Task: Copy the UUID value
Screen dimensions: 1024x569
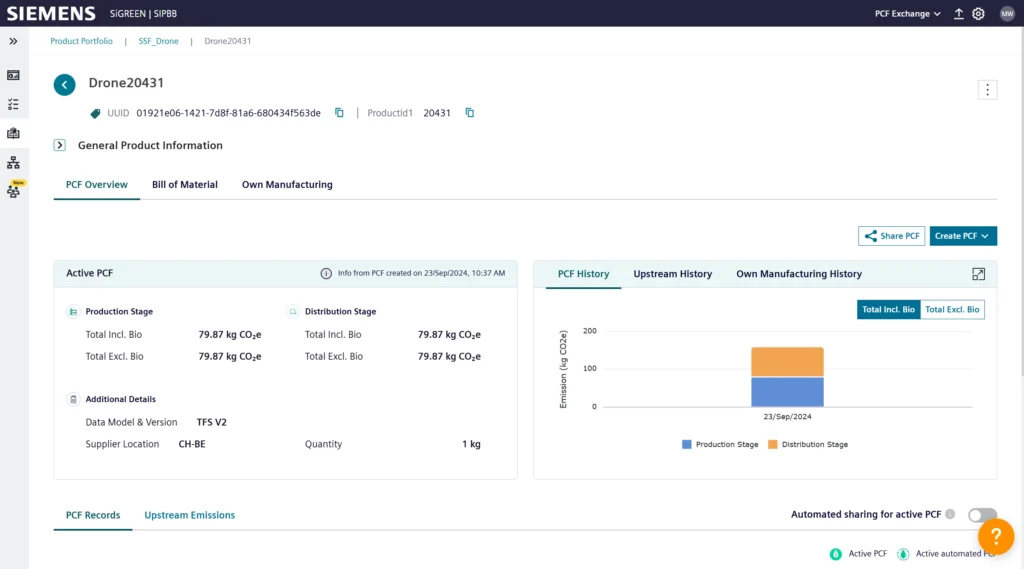Action: pos(339,113)
